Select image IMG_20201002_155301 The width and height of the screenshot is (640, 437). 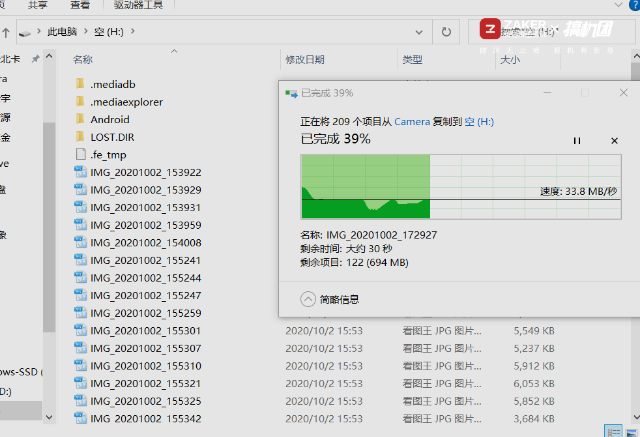point(138,331)
